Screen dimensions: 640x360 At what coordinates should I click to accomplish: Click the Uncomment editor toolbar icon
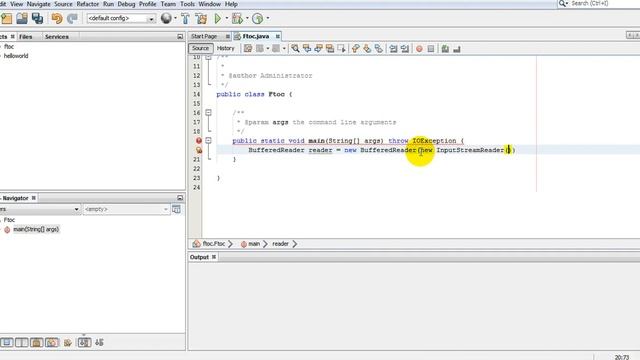tap(457, 49)
